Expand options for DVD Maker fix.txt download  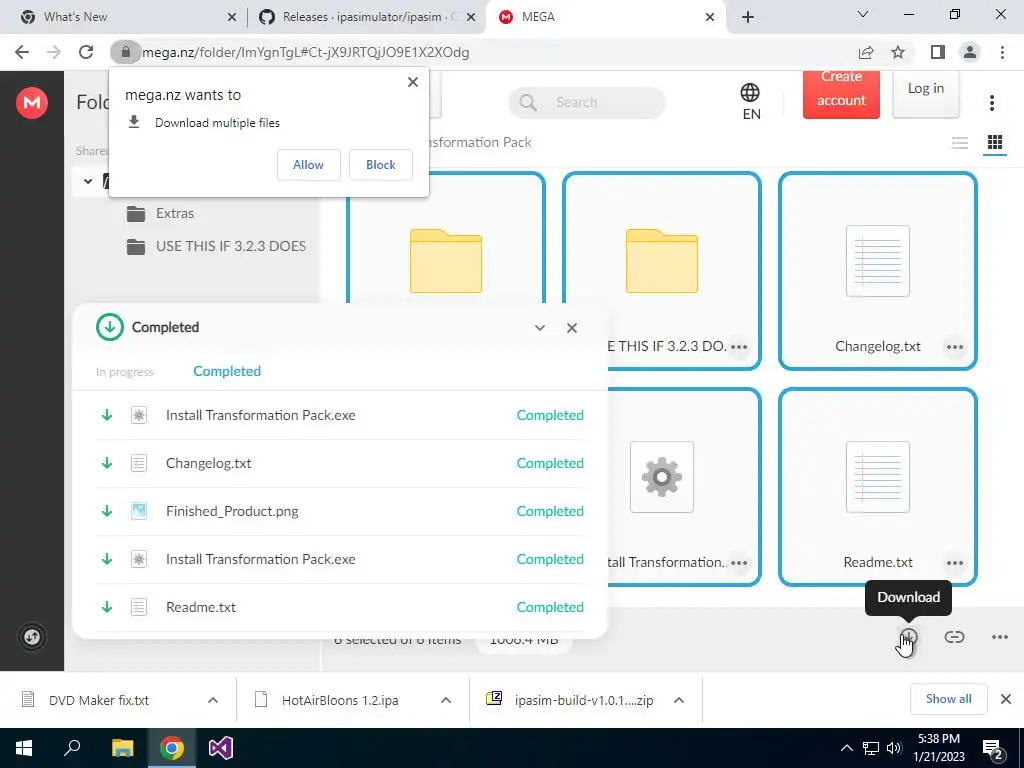pos(213,700)
